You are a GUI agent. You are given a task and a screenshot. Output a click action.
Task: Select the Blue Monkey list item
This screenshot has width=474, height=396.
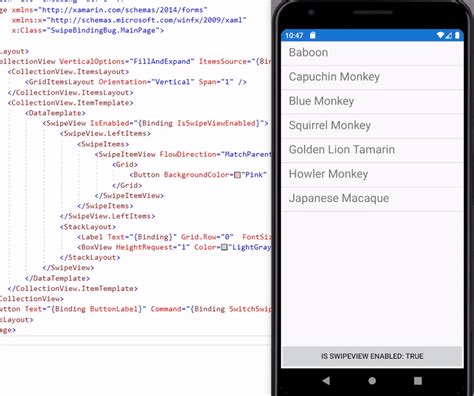coord(372,101)
